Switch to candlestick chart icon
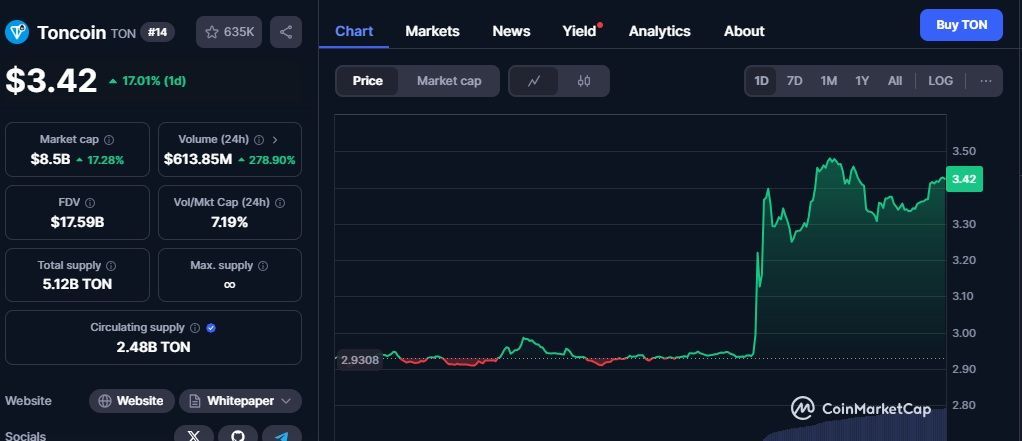Viewport: 1022px width, 441px height. coord(584,81)
